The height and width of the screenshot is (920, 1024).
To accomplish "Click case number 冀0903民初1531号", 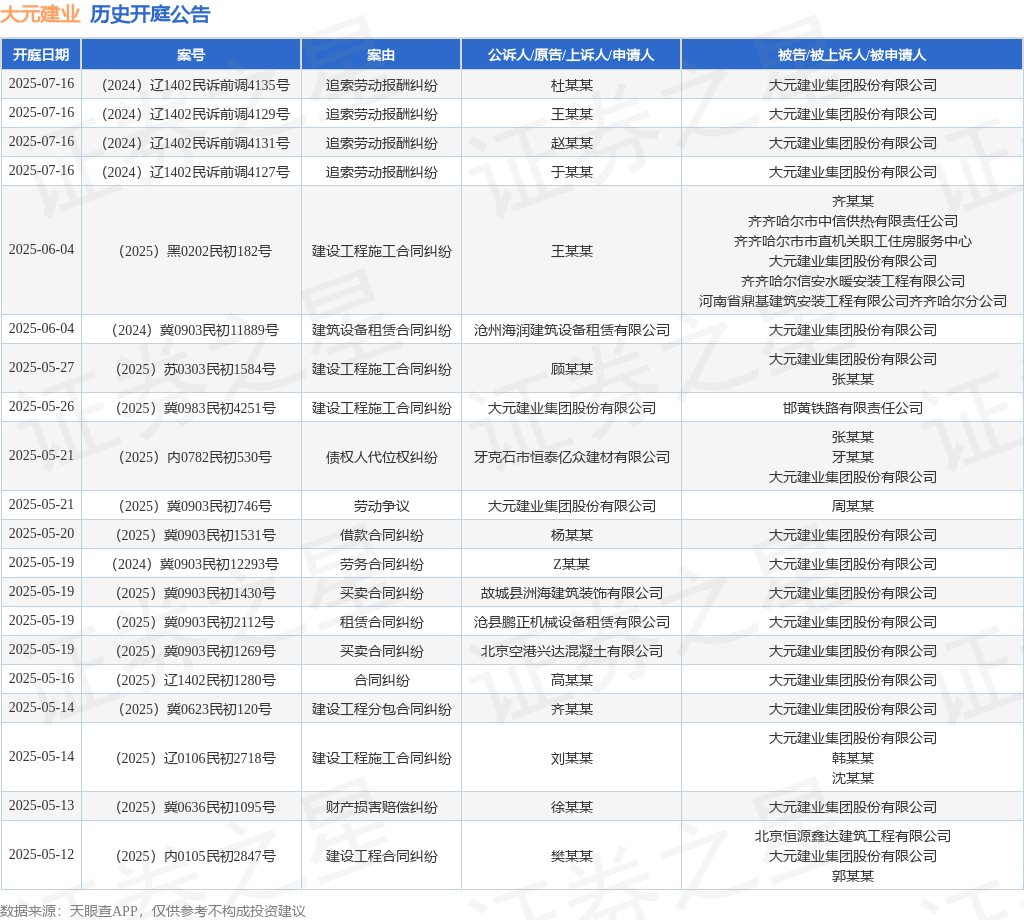I will (195, 535).
